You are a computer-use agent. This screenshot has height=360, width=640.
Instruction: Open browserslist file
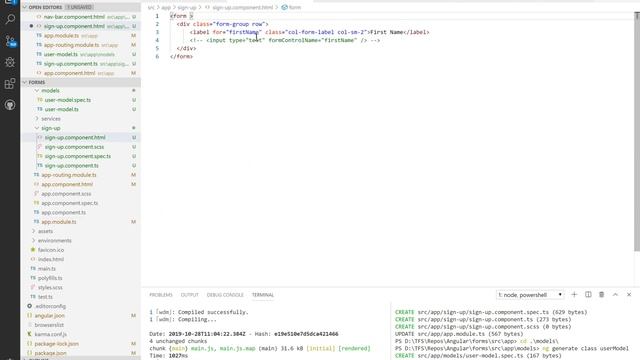pyautogui.click(x=80, y=325)
